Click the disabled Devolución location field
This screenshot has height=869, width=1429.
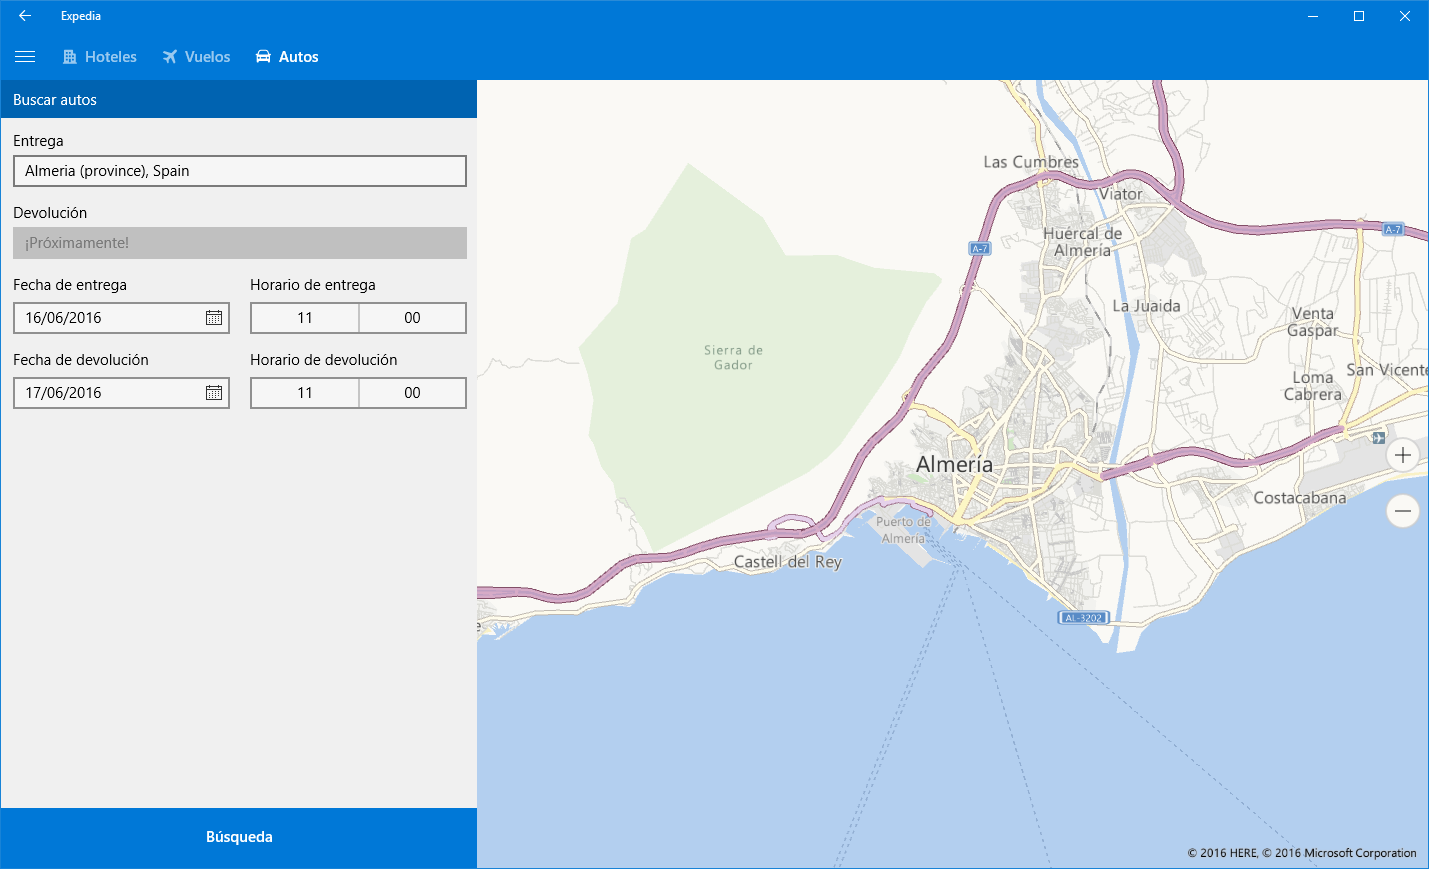pos(239,243)
